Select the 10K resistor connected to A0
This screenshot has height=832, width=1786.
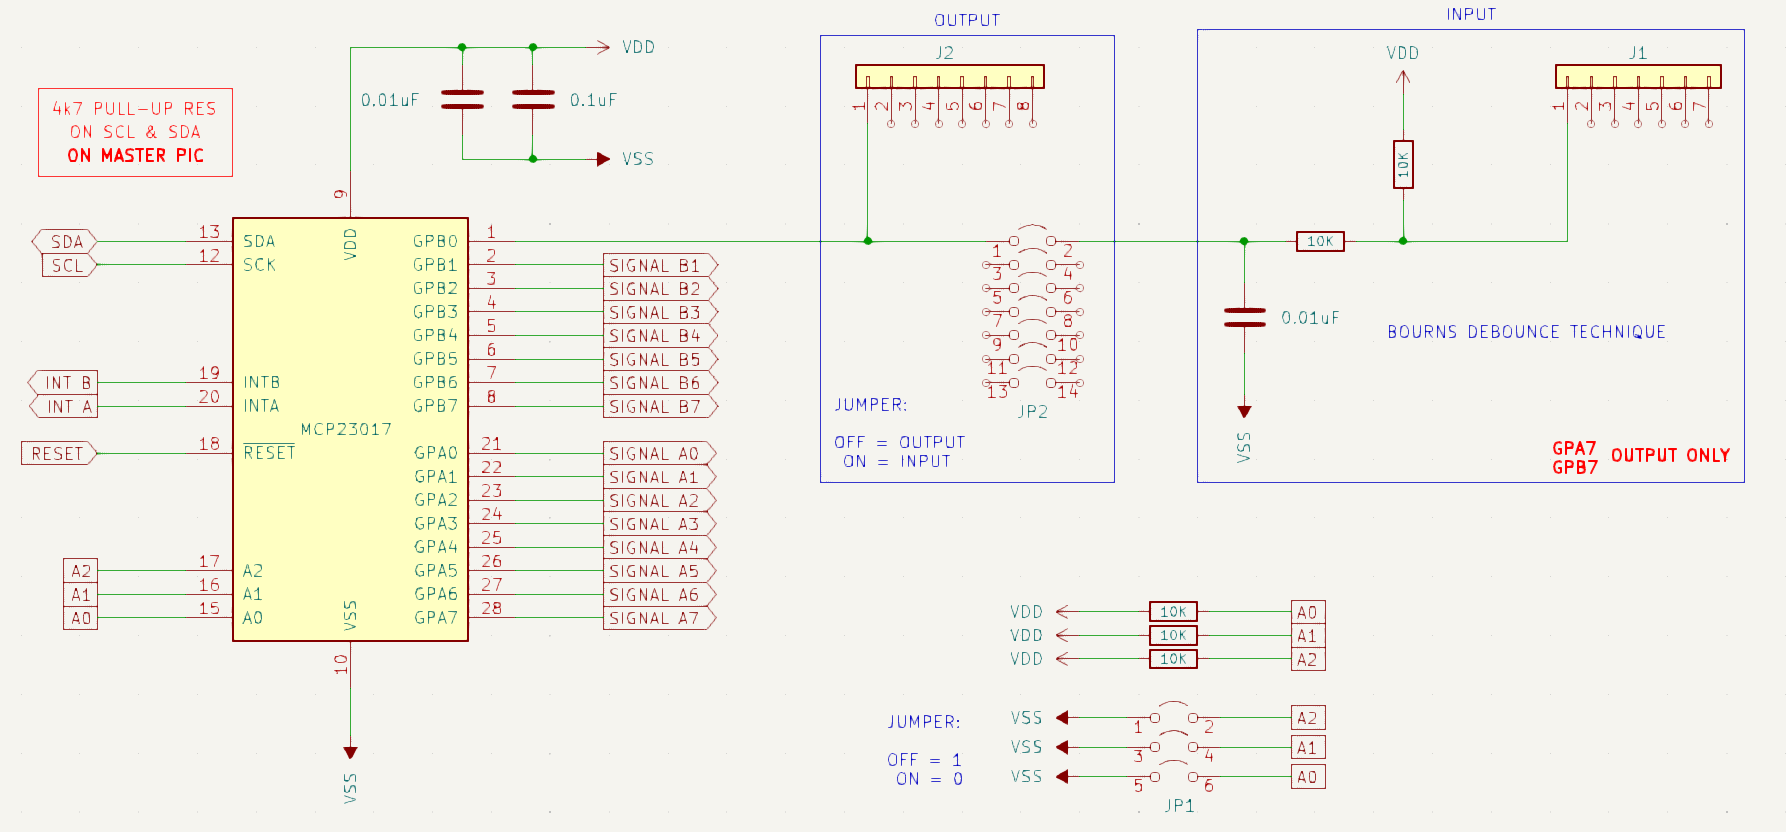coord(1173,612)
